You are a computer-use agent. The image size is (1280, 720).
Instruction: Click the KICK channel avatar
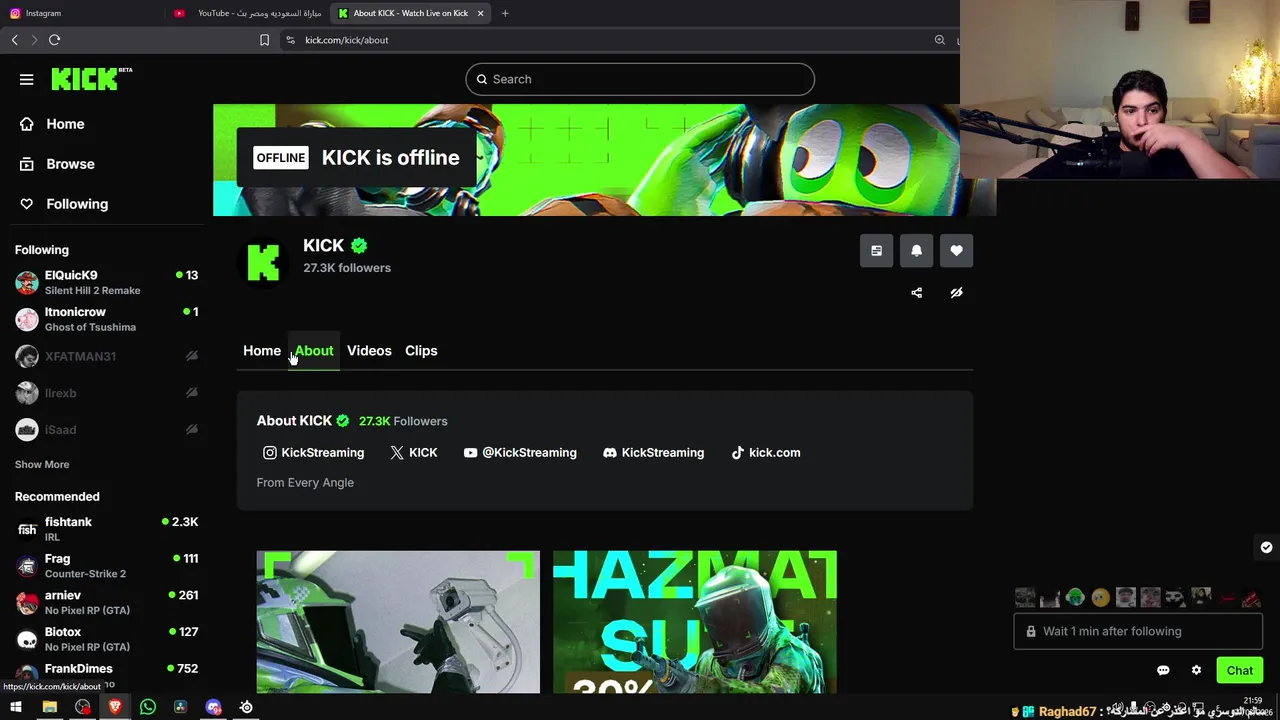263,263
